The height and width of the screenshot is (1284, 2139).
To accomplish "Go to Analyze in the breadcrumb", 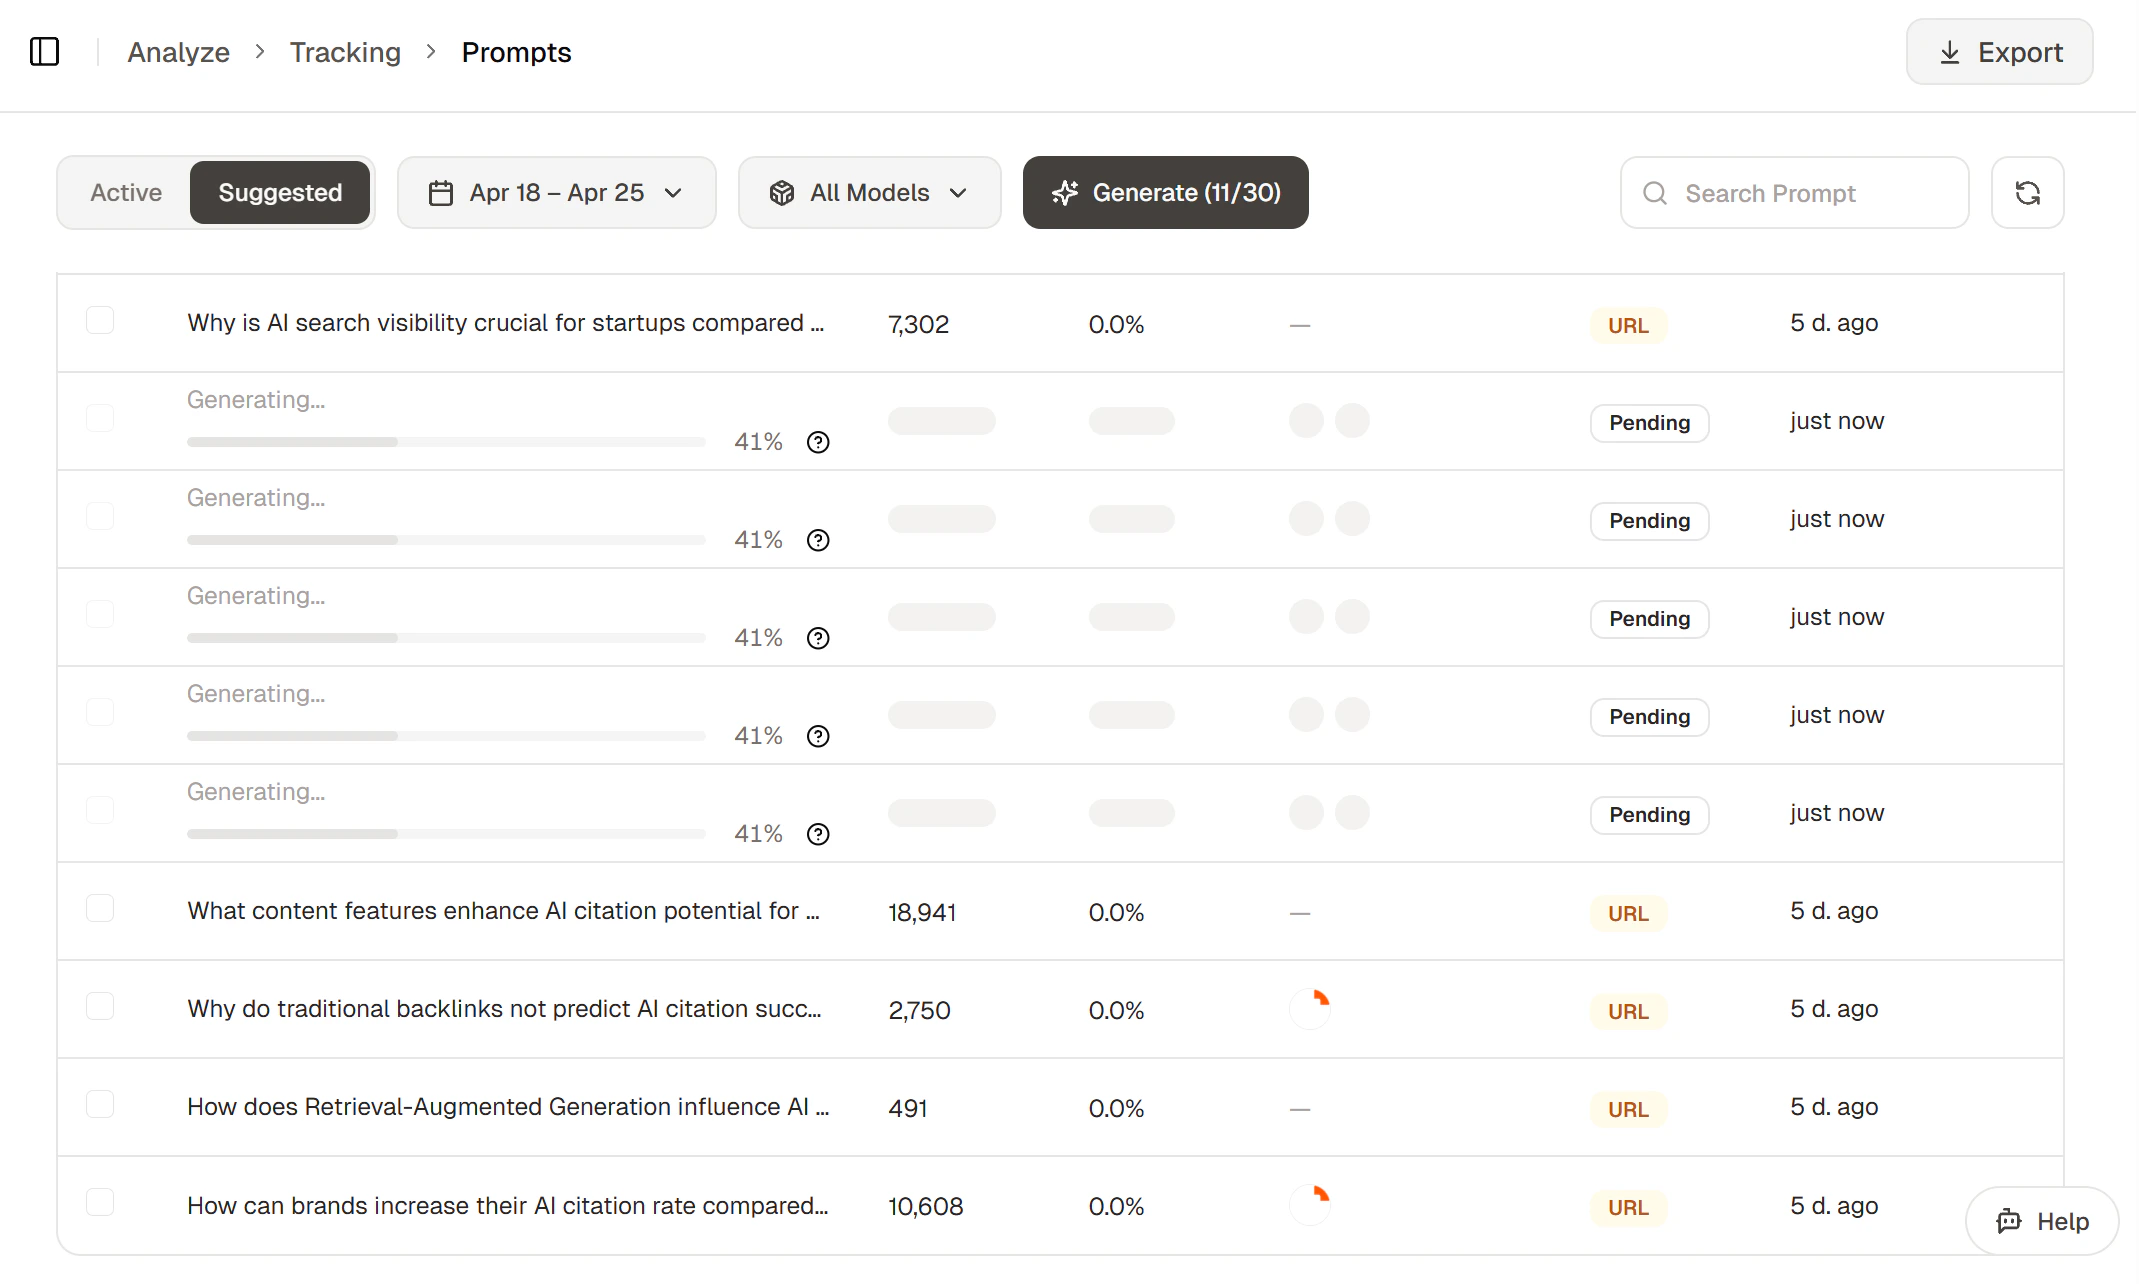I will pos(179,52).
